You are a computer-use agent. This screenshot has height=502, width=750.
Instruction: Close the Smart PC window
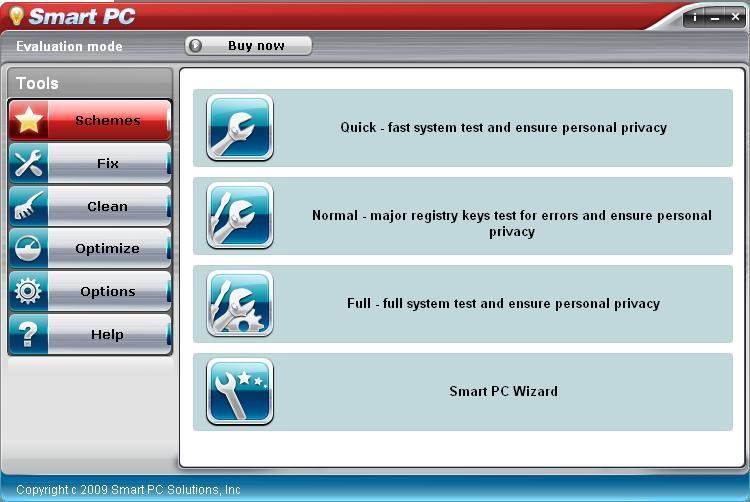[735, 17]
